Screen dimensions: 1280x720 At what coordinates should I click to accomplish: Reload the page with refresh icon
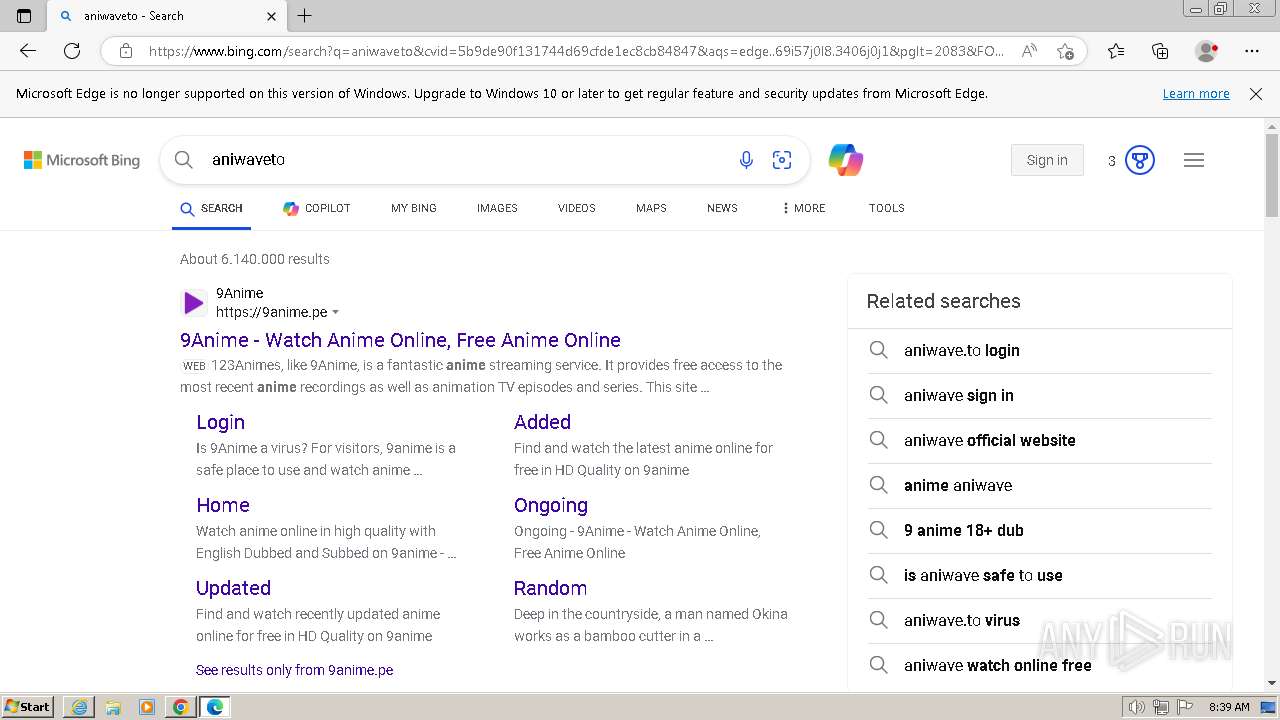click(72, 51)
